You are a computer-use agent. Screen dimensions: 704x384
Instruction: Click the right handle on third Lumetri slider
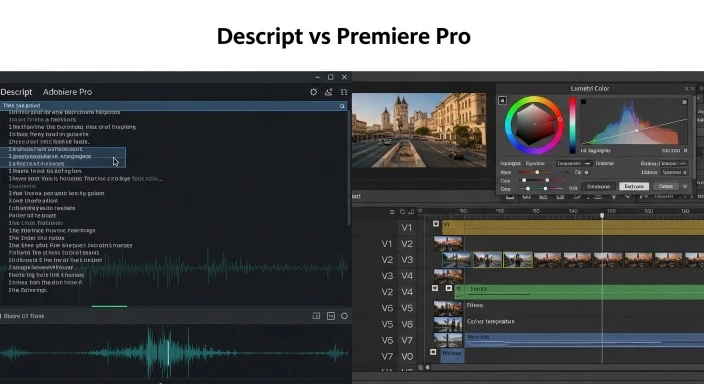545,189
